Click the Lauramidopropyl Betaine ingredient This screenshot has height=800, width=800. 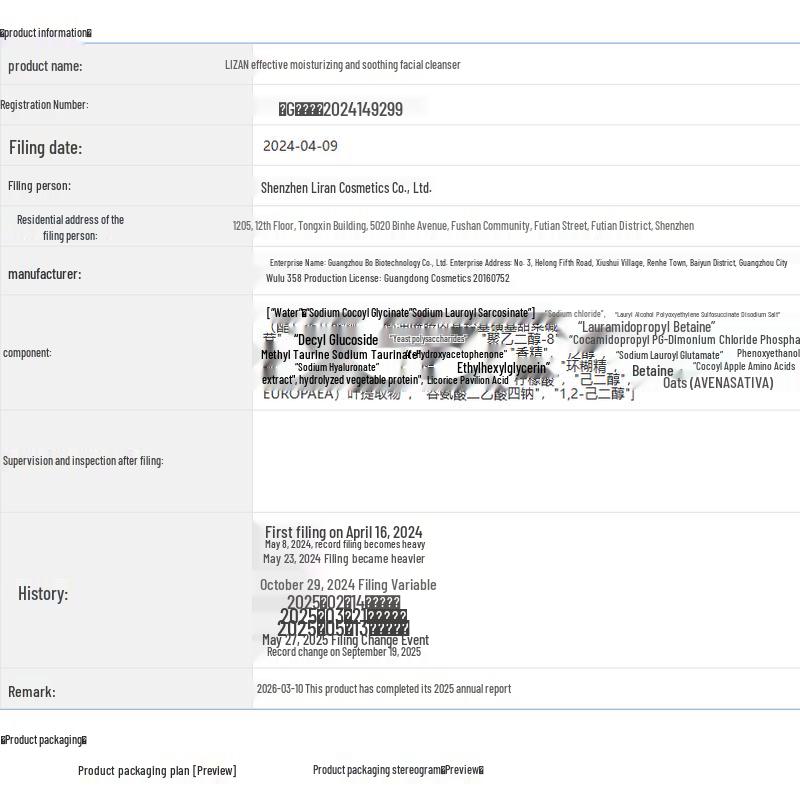point(647,327)
